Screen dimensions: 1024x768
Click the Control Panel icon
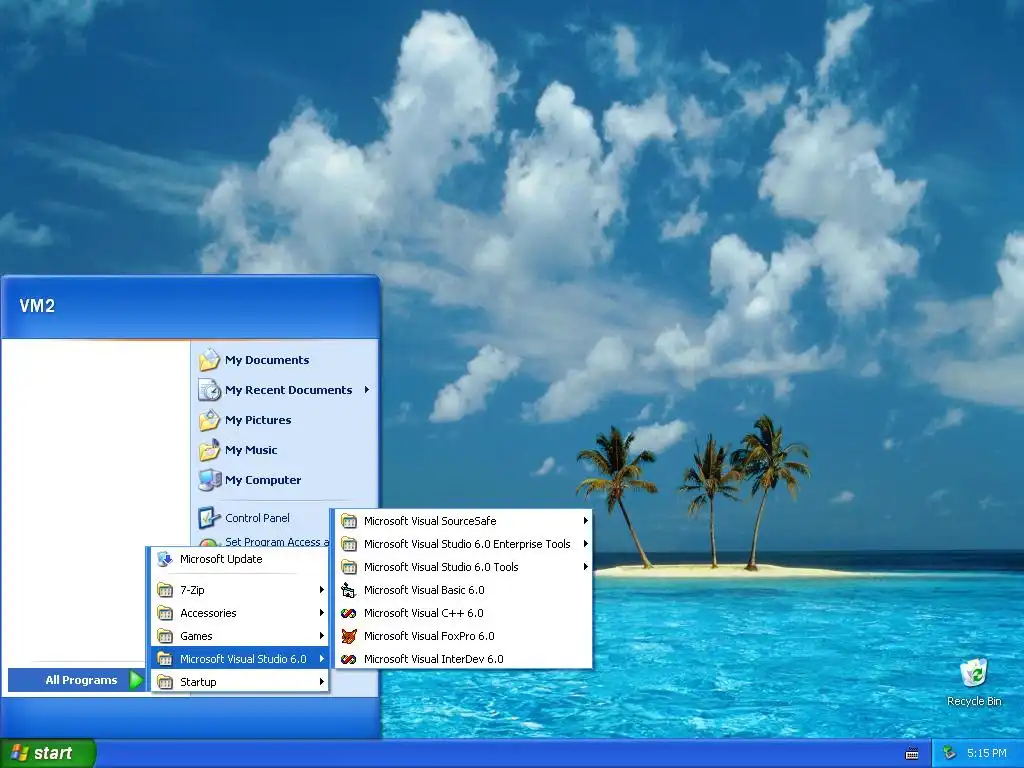(209, 518)
